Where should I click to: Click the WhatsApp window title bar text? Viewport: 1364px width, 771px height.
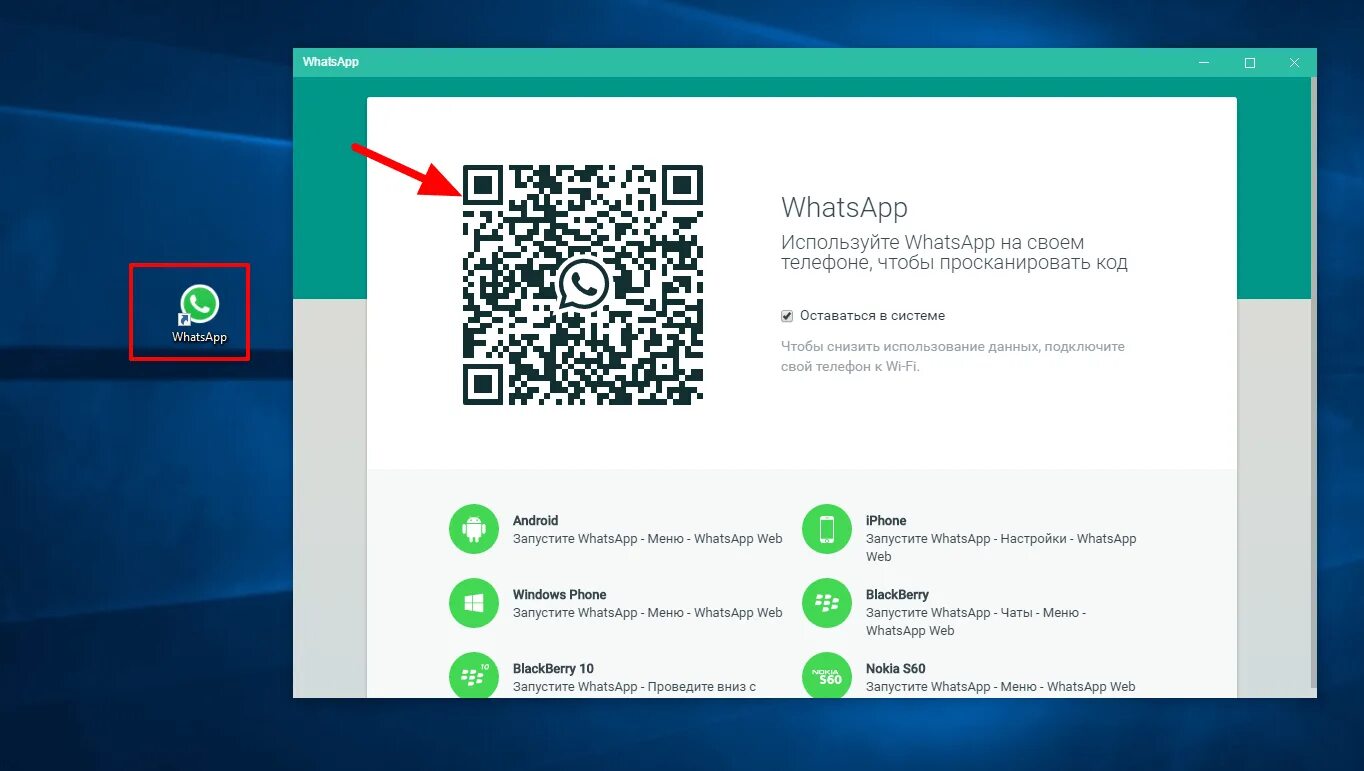tap(331, 62)
